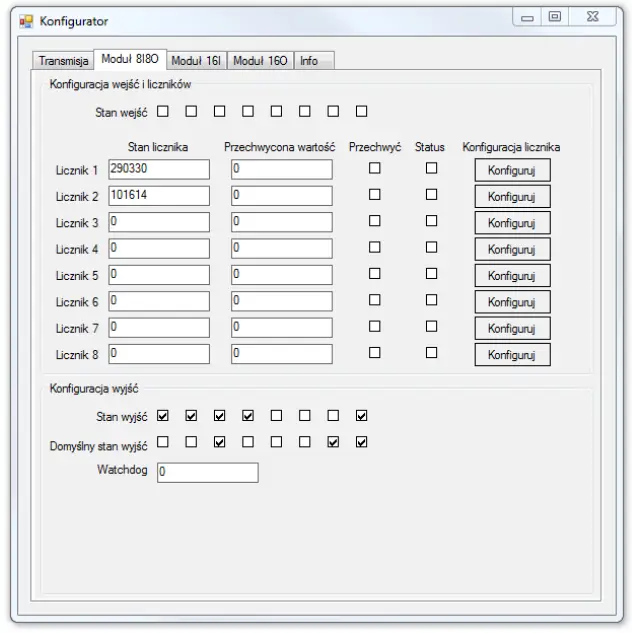Toggle Status checkbox for Licznik 7
The image size is (632, 633).
click(431, 326)
